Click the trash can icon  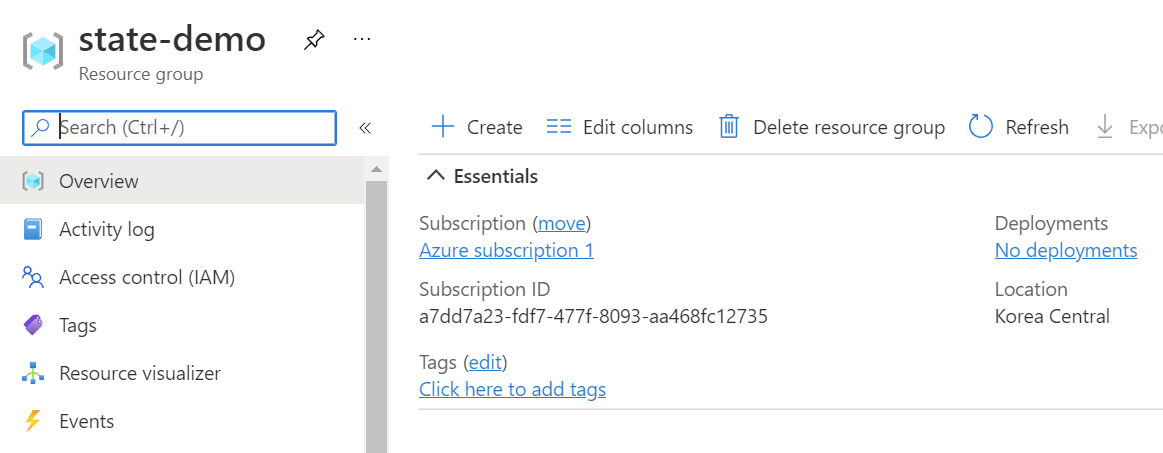[729, 127]
